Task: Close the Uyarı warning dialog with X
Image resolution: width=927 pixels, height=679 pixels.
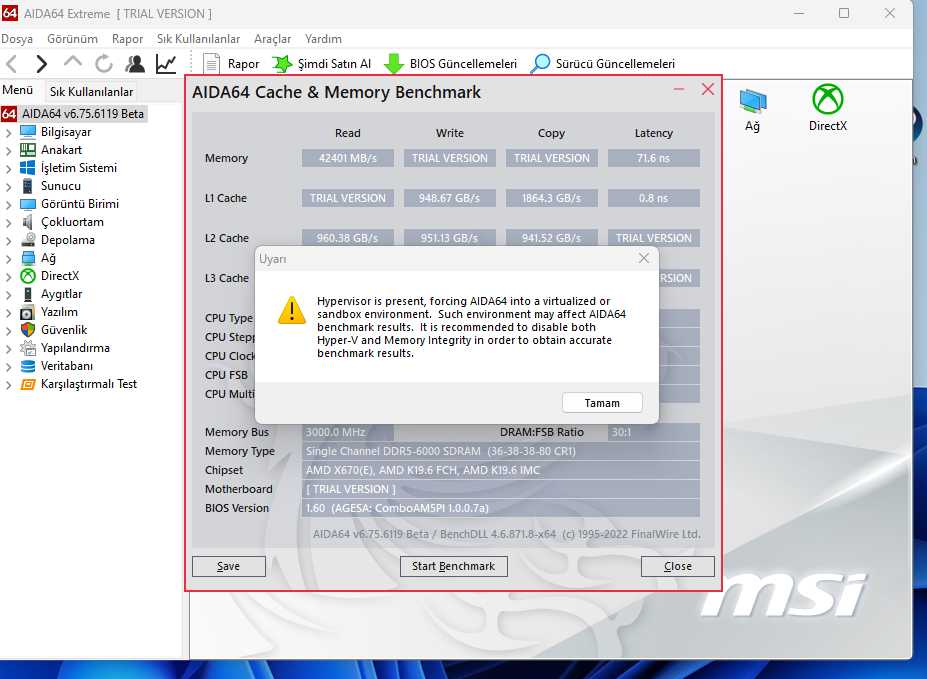Action: pos(644,258)
